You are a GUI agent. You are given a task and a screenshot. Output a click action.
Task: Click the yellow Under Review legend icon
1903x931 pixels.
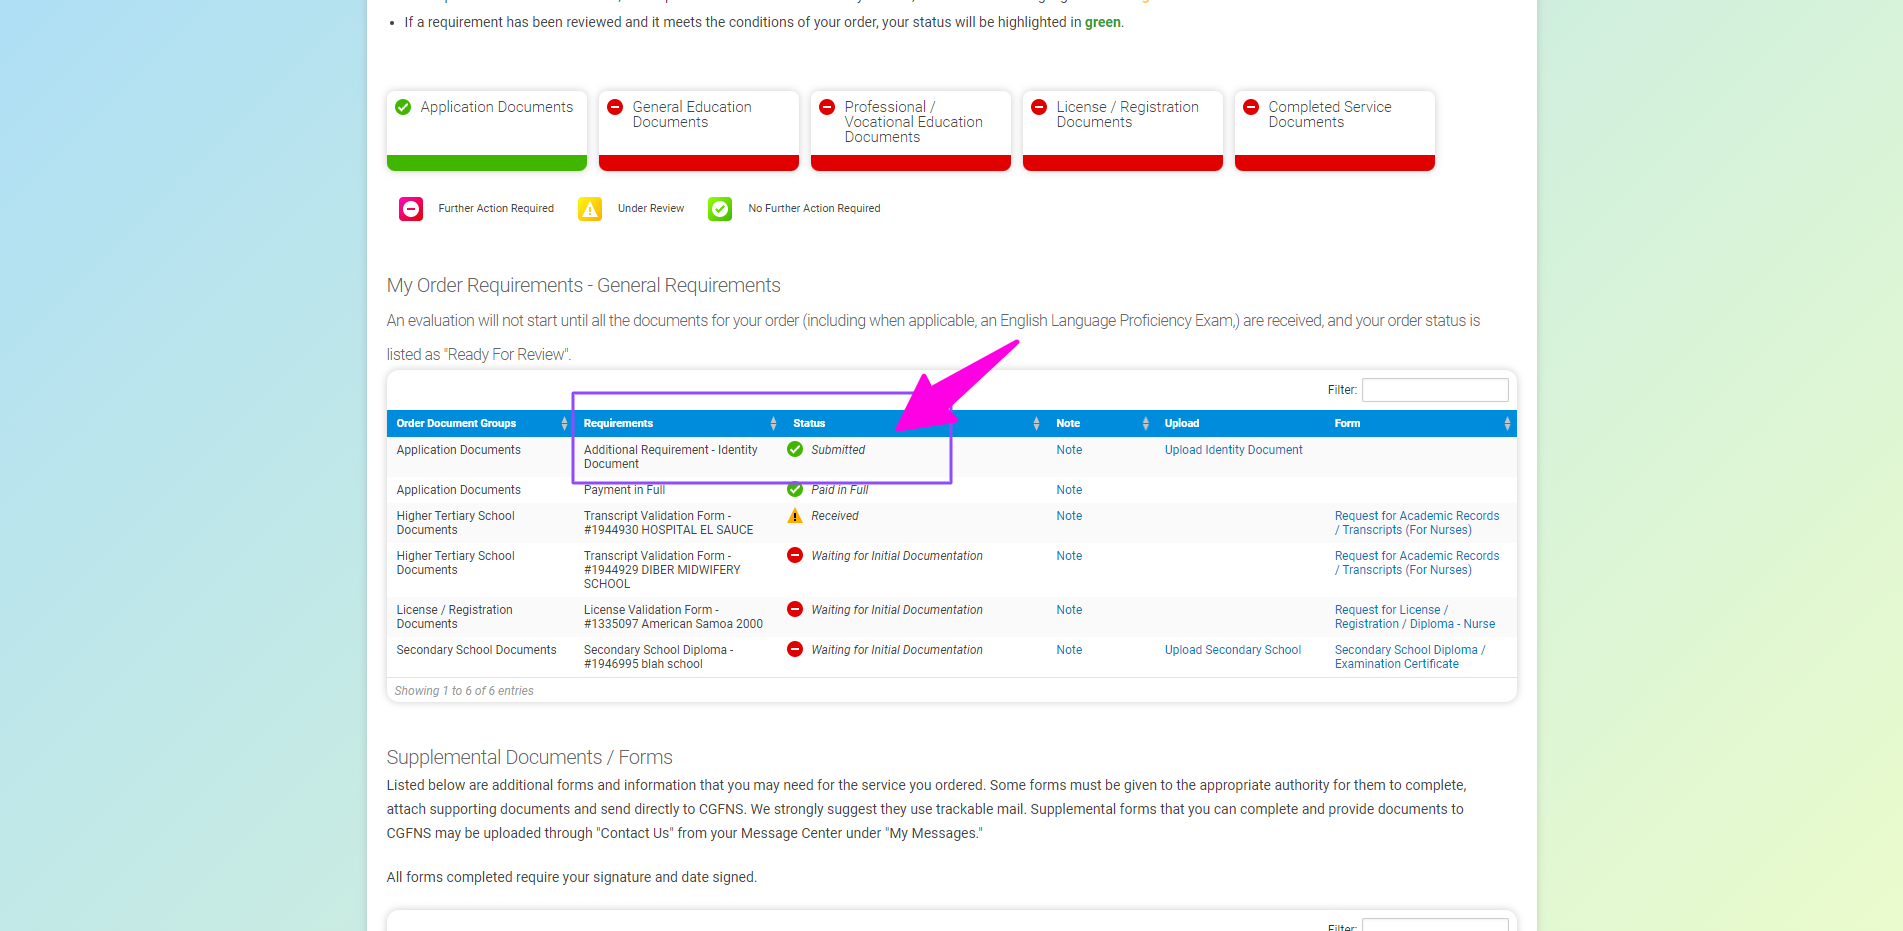click(x=590, y=209)
